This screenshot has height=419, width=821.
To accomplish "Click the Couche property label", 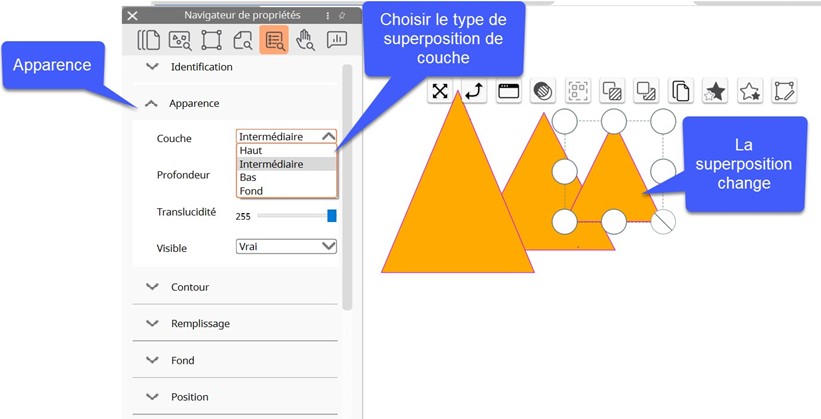I will tap(174, 139).
